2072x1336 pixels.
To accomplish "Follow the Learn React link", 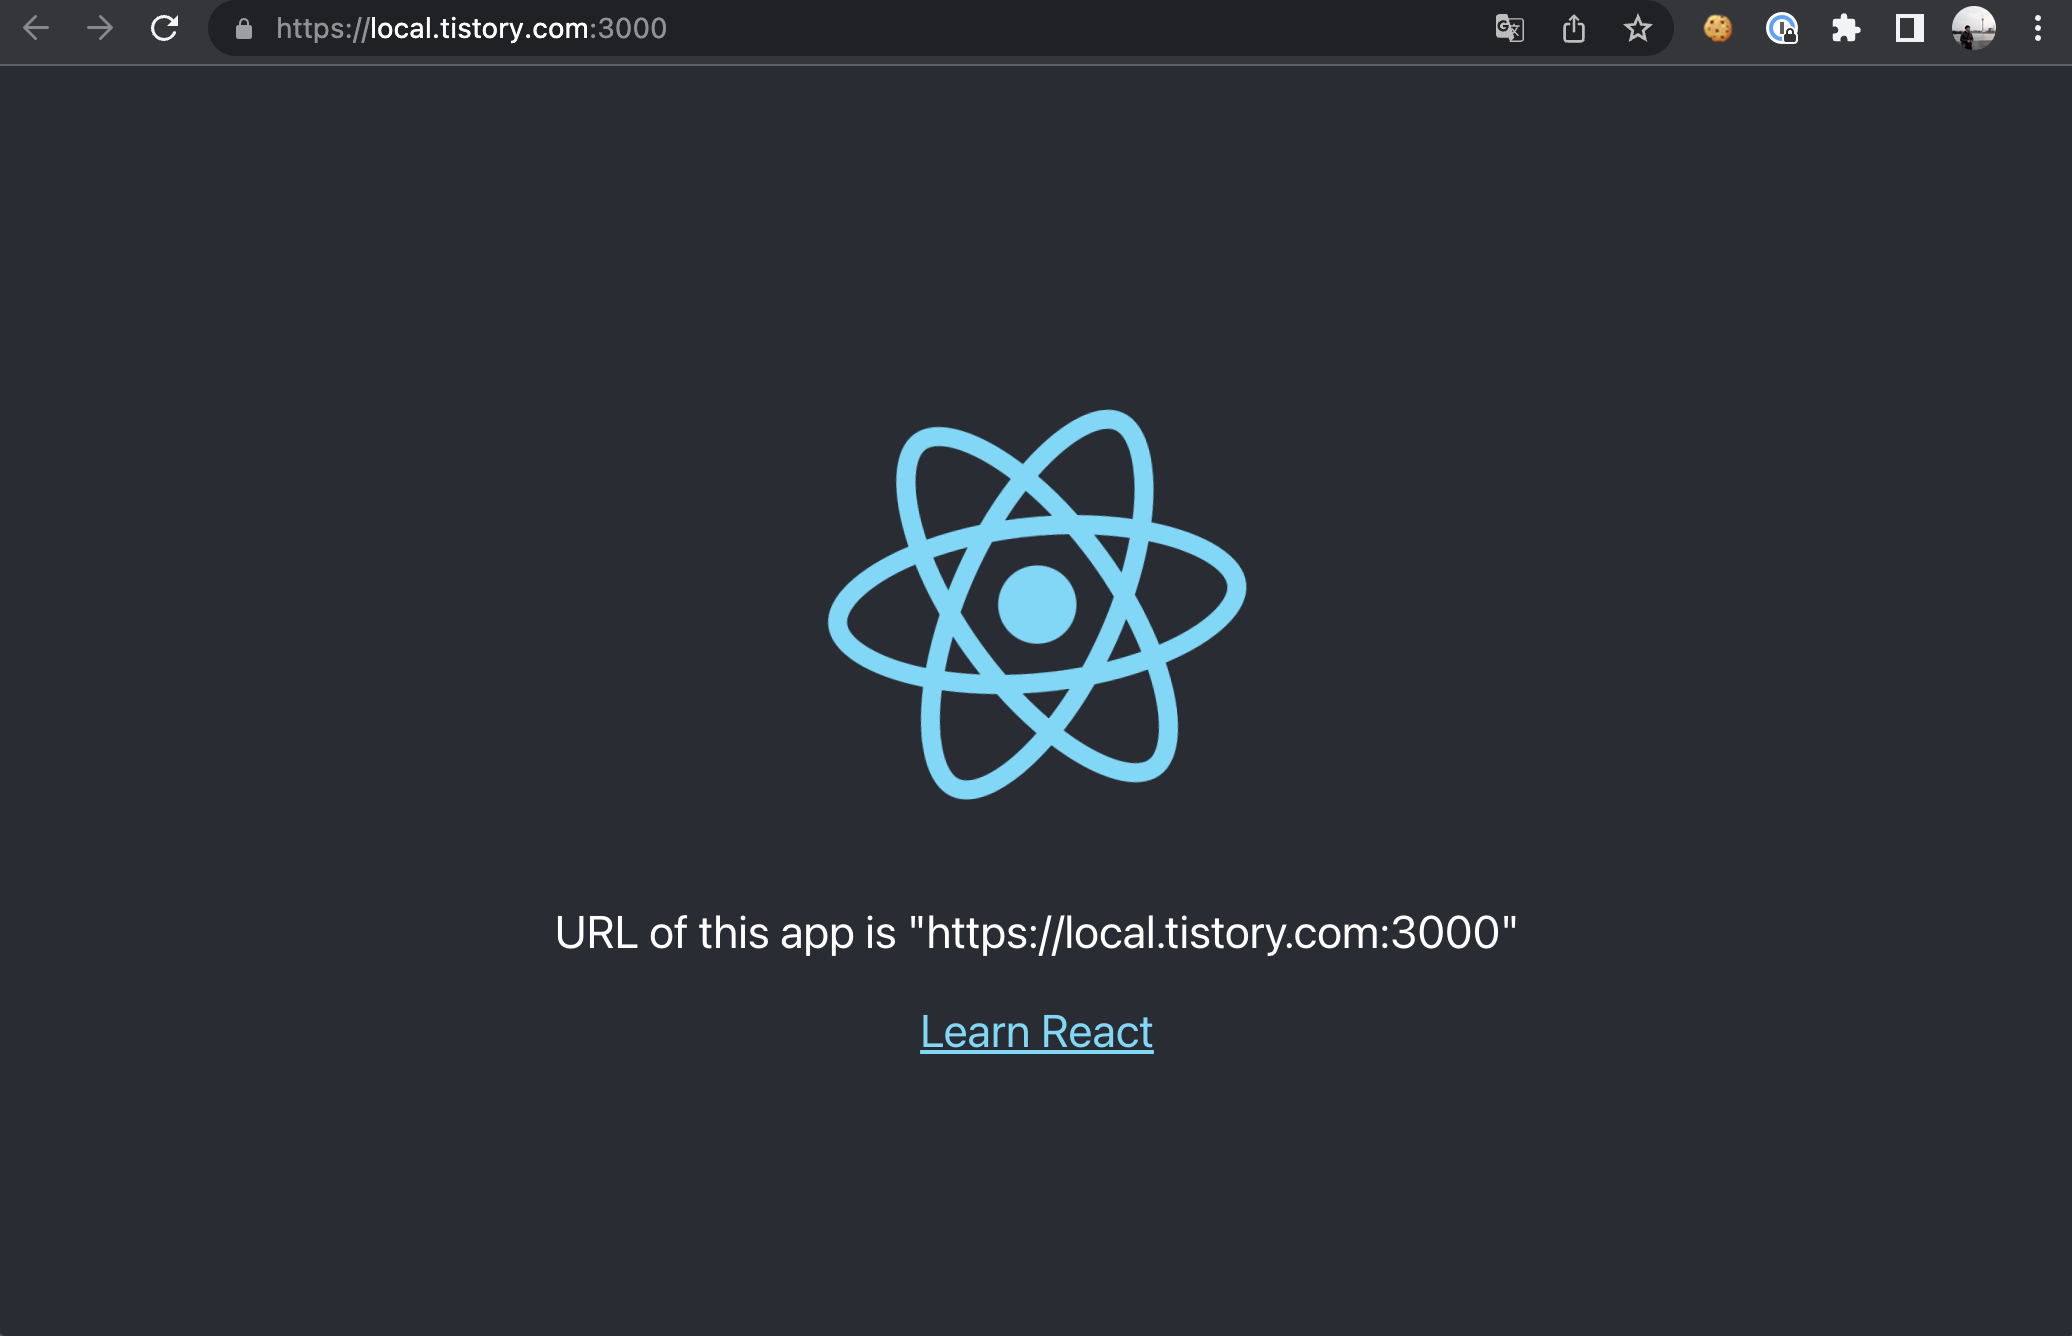I will pos(1036,1032).
